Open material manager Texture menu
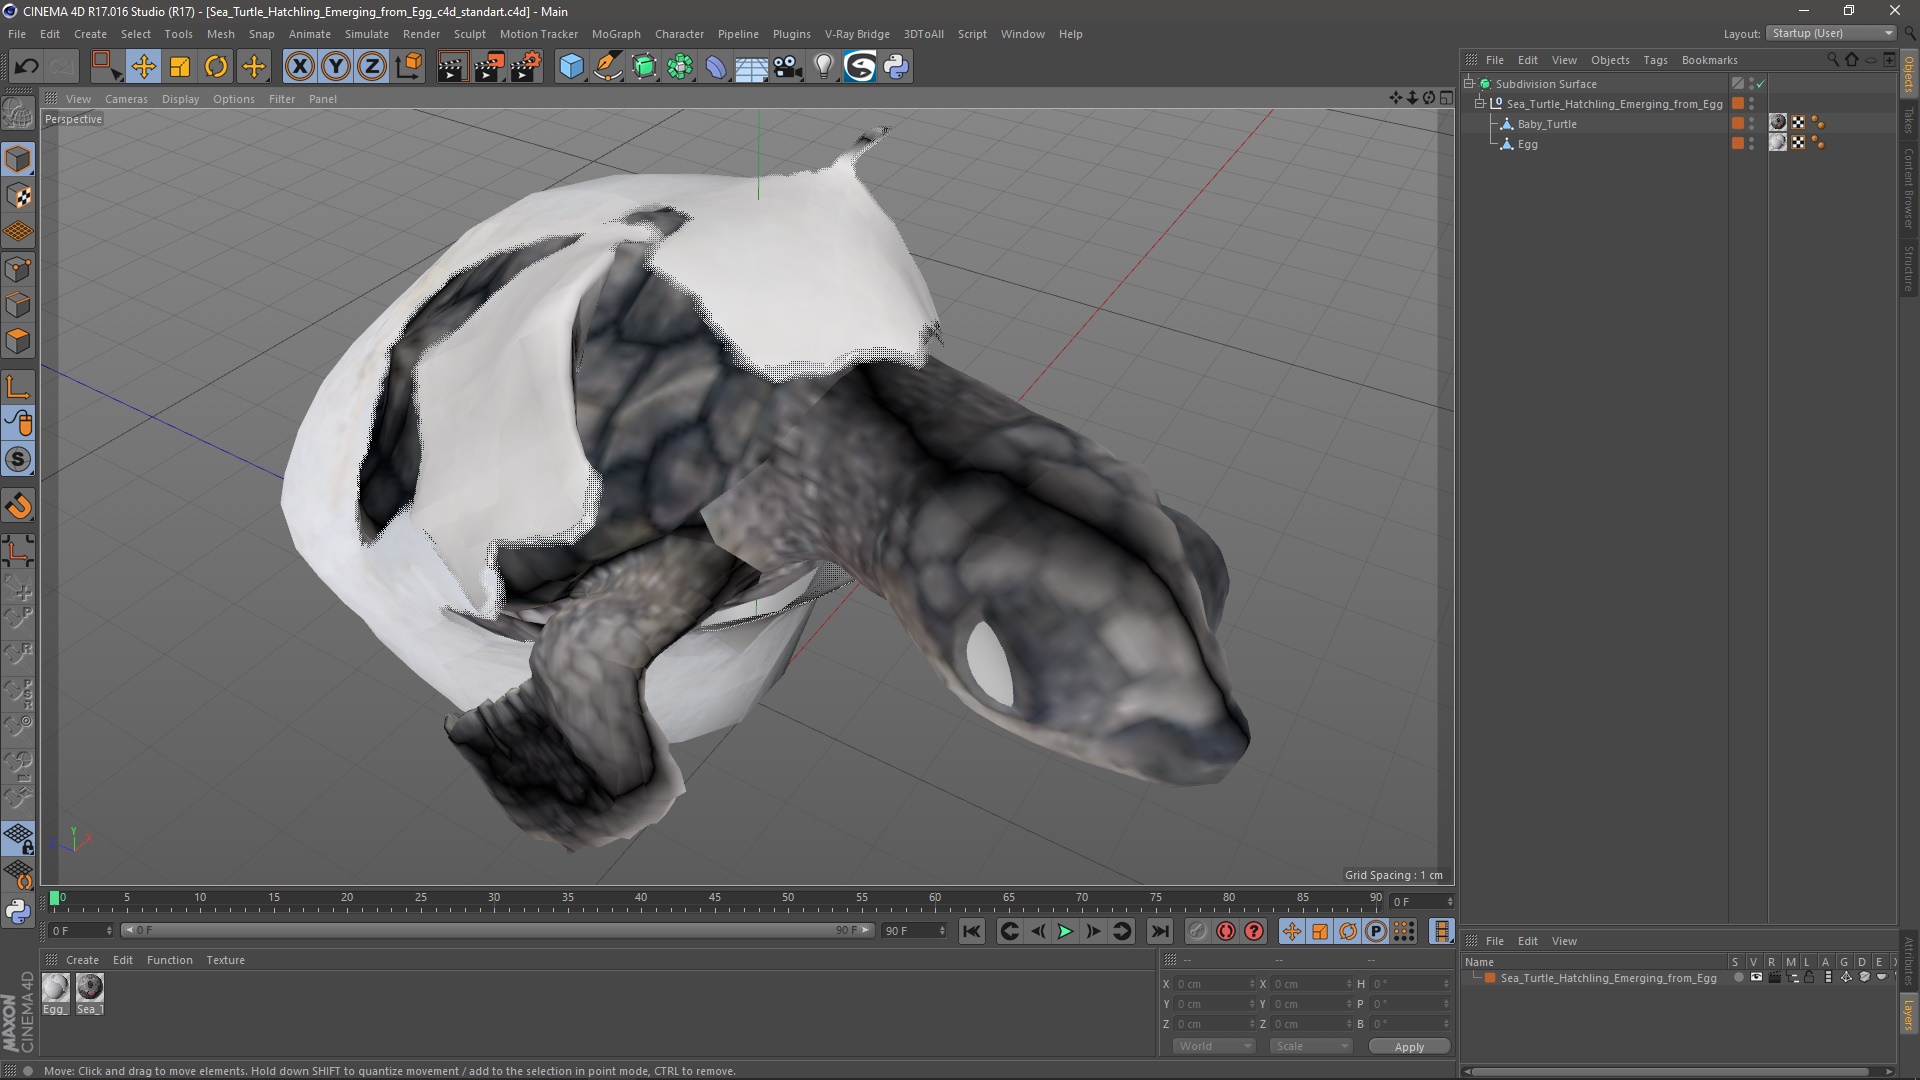 [x=225, y=960]
